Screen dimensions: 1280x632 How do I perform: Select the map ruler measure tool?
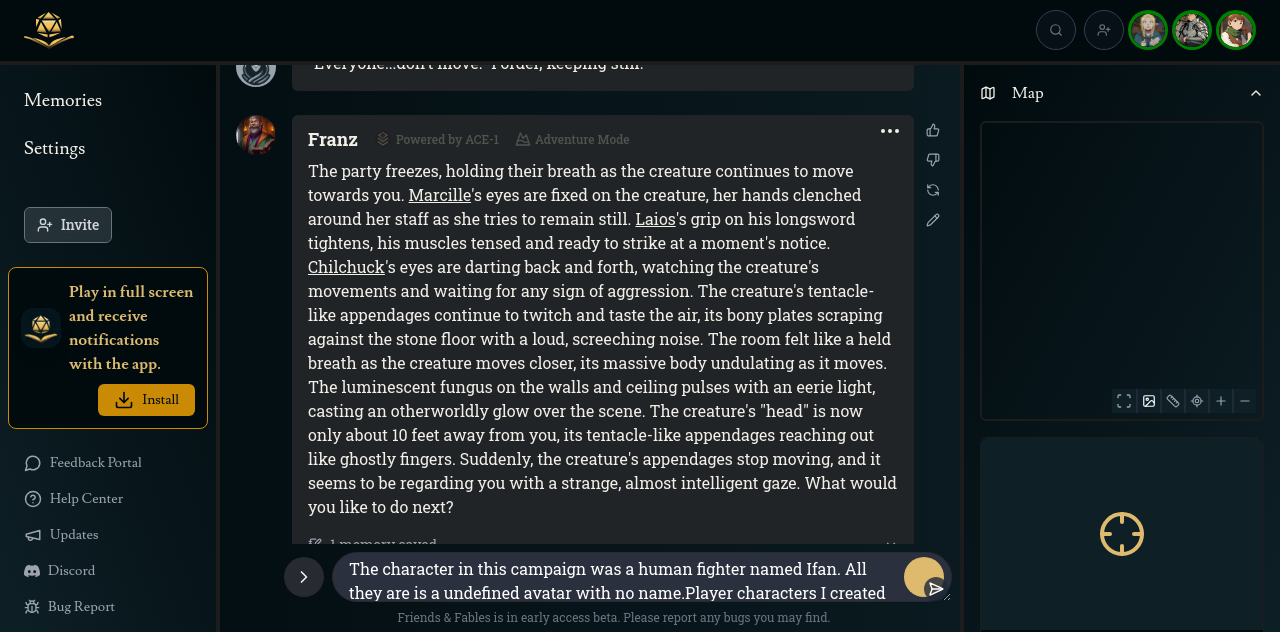pyautogui.click(x=1173, y=401)
